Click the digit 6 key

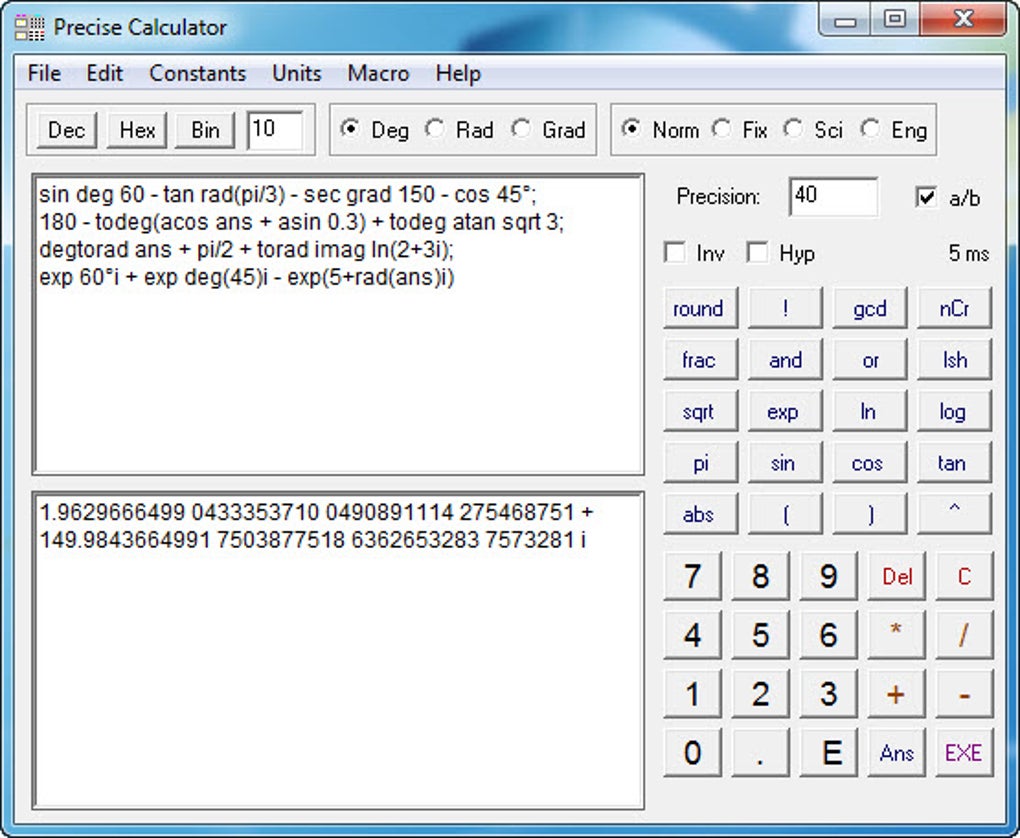(828, 635)
